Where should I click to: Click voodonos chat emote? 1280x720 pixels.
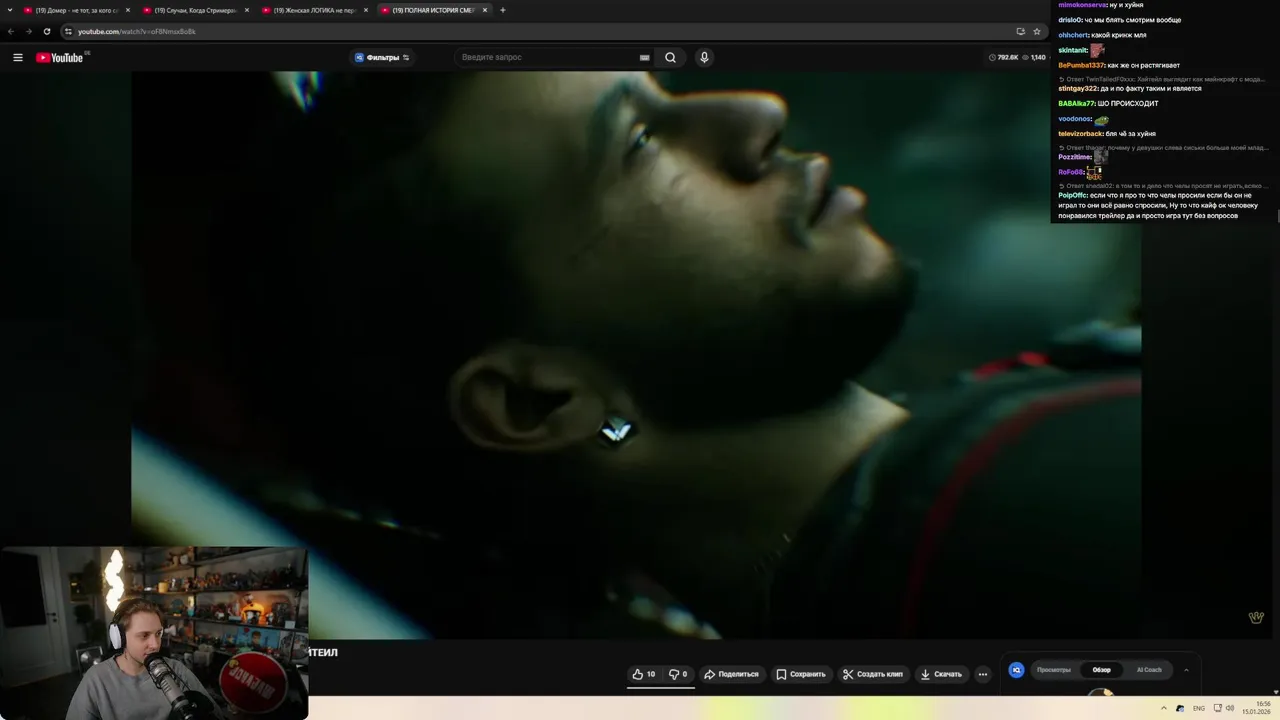1101,120
